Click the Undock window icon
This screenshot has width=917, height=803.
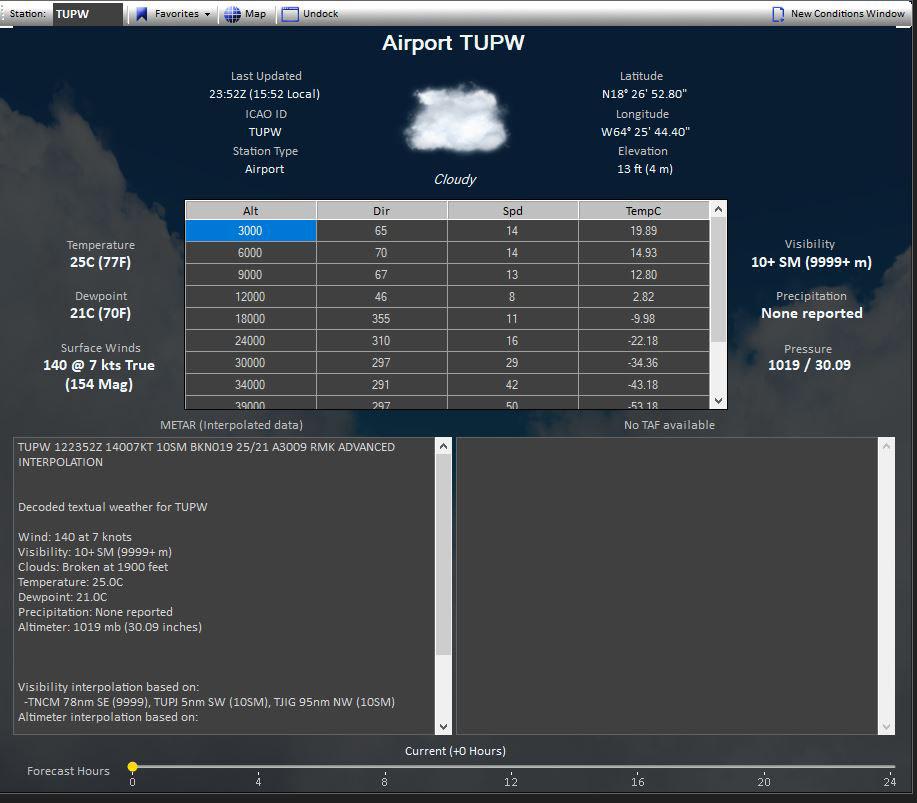[x=289, y=14]
